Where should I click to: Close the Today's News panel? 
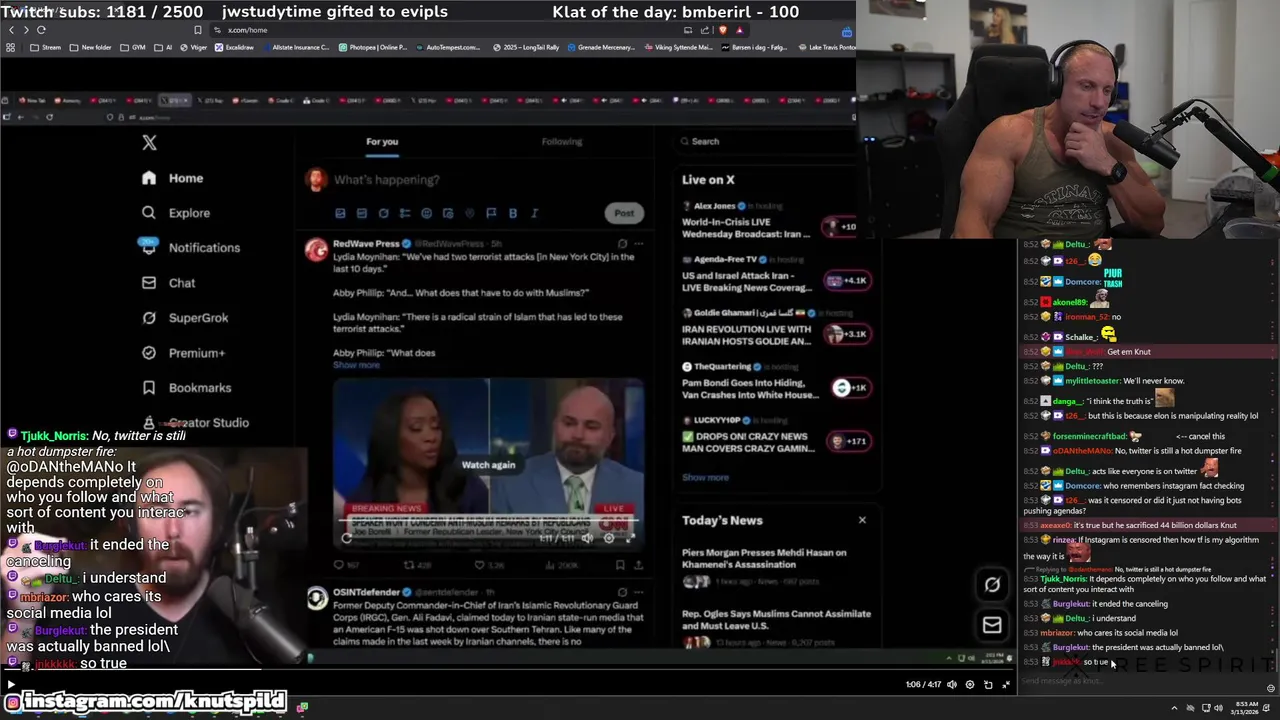pos(862,520)
